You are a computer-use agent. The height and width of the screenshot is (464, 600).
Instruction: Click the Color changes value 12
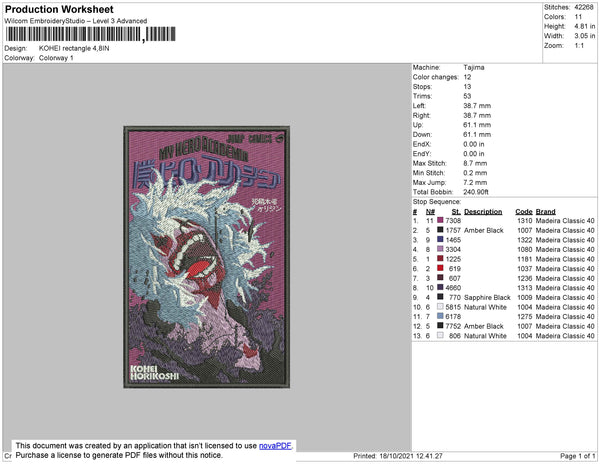(x=467, y=77)
